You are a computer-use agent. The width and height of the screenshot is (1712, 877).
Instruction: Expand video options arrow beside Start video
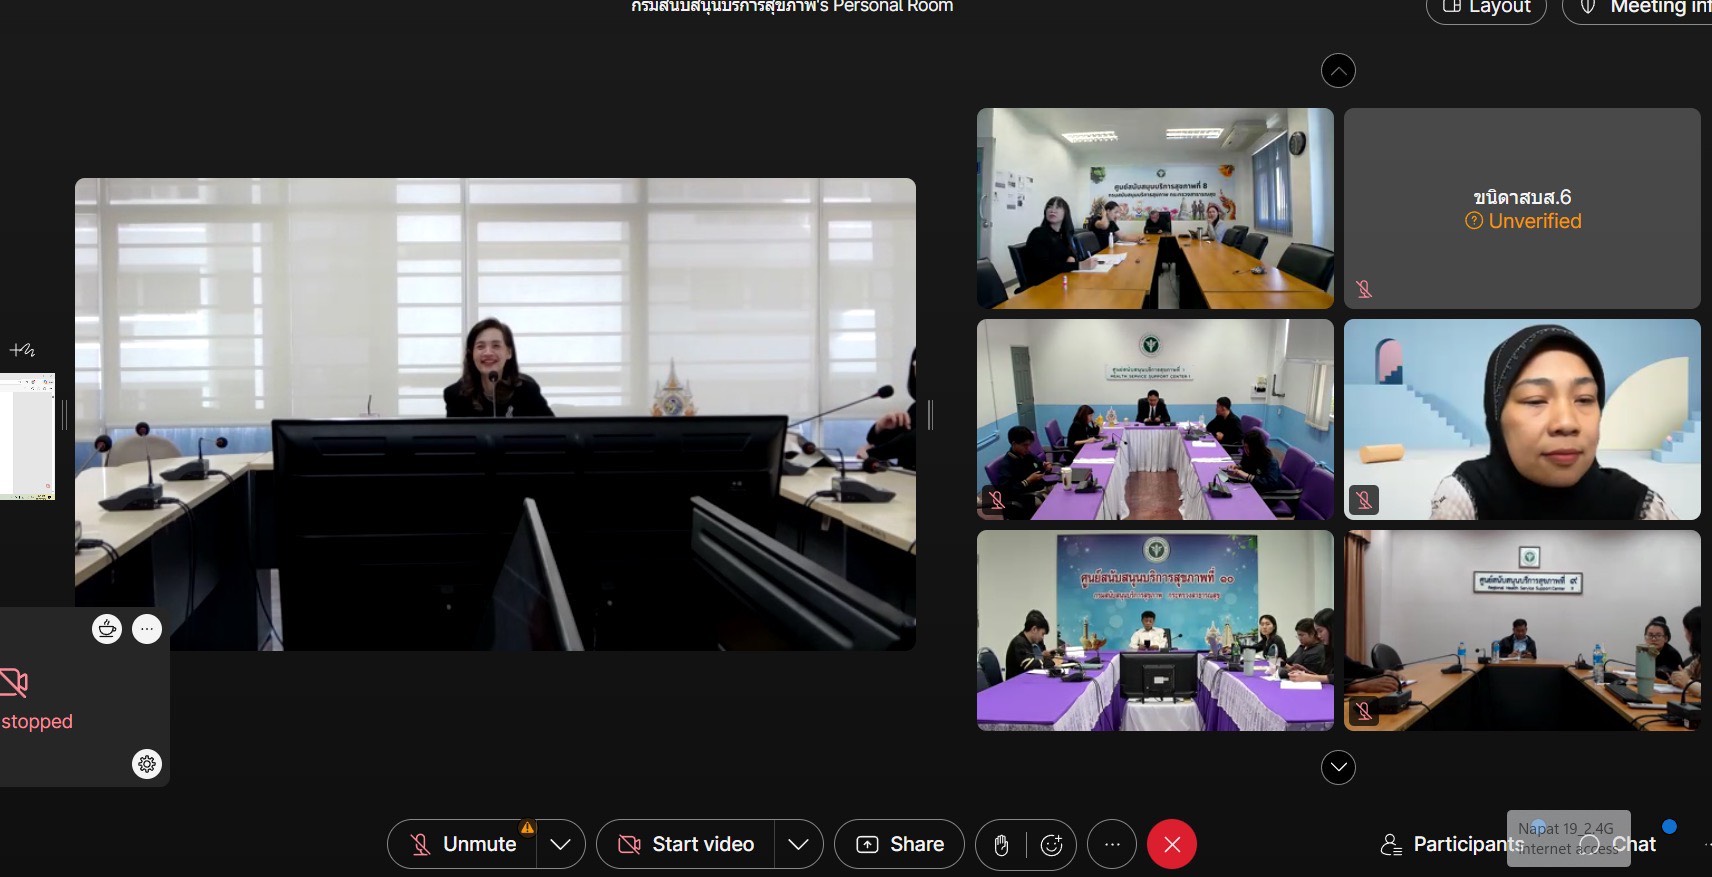798,845
